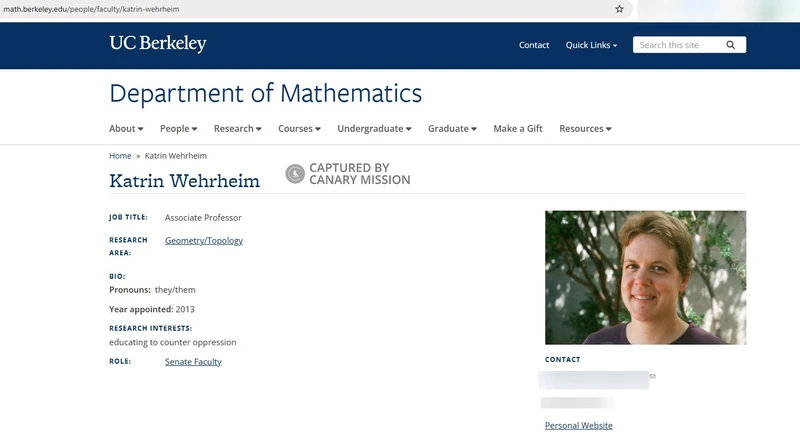The width and height of the screenshot is (800, 448).
Task: Expand the Undergraduate menu
Action: tap(374, 129)
